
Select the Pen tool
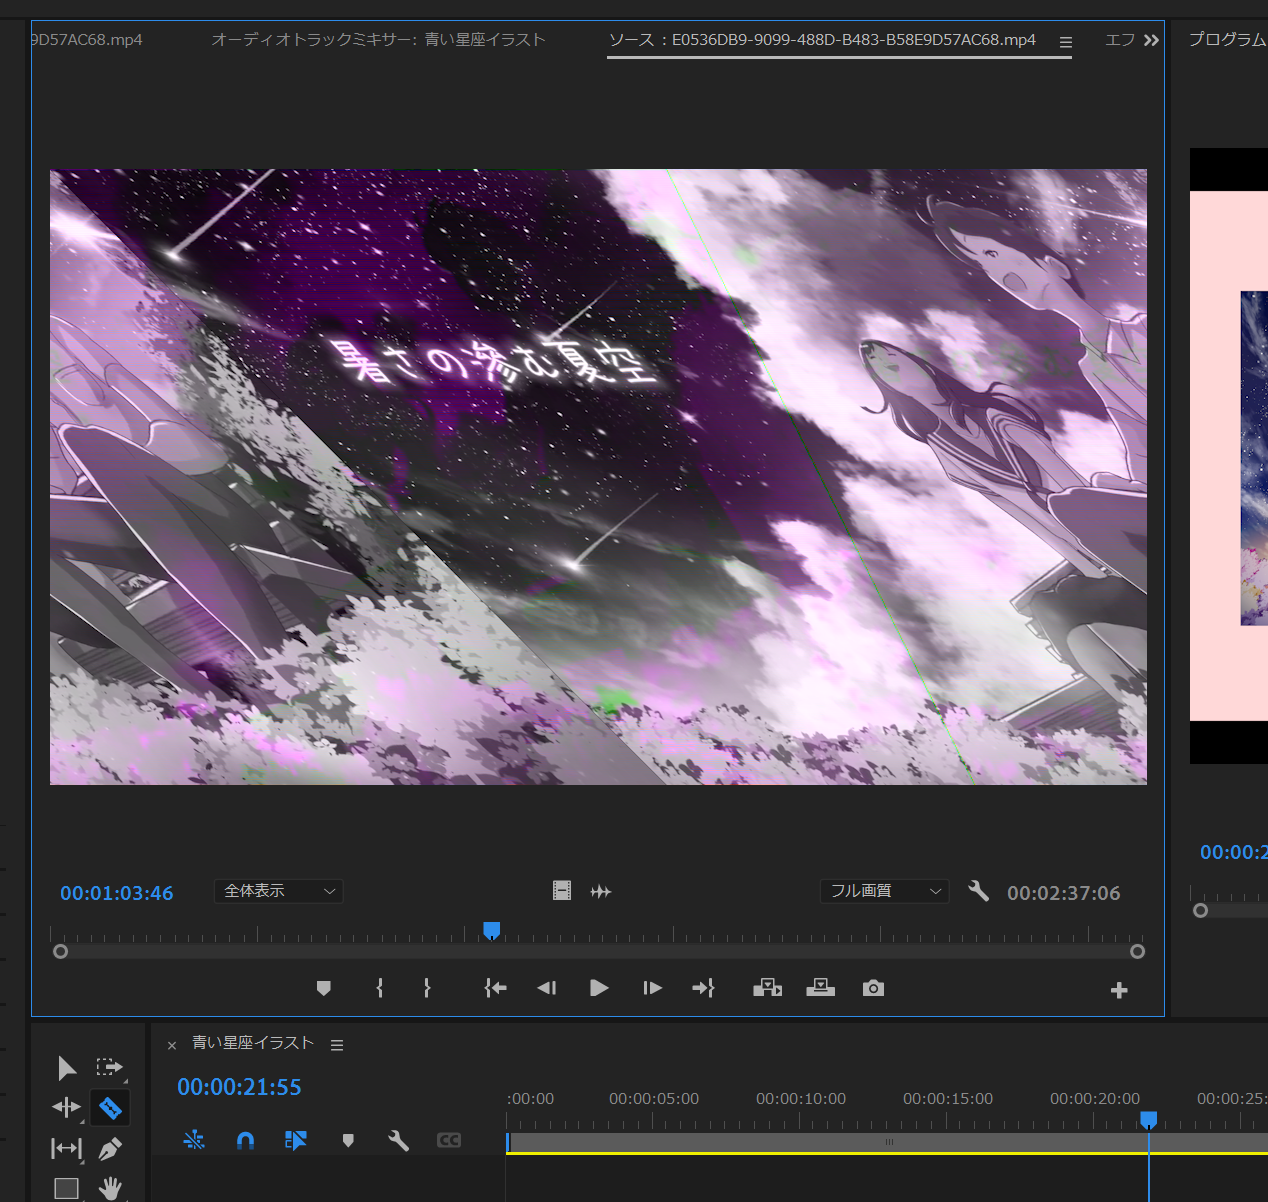110,1148
